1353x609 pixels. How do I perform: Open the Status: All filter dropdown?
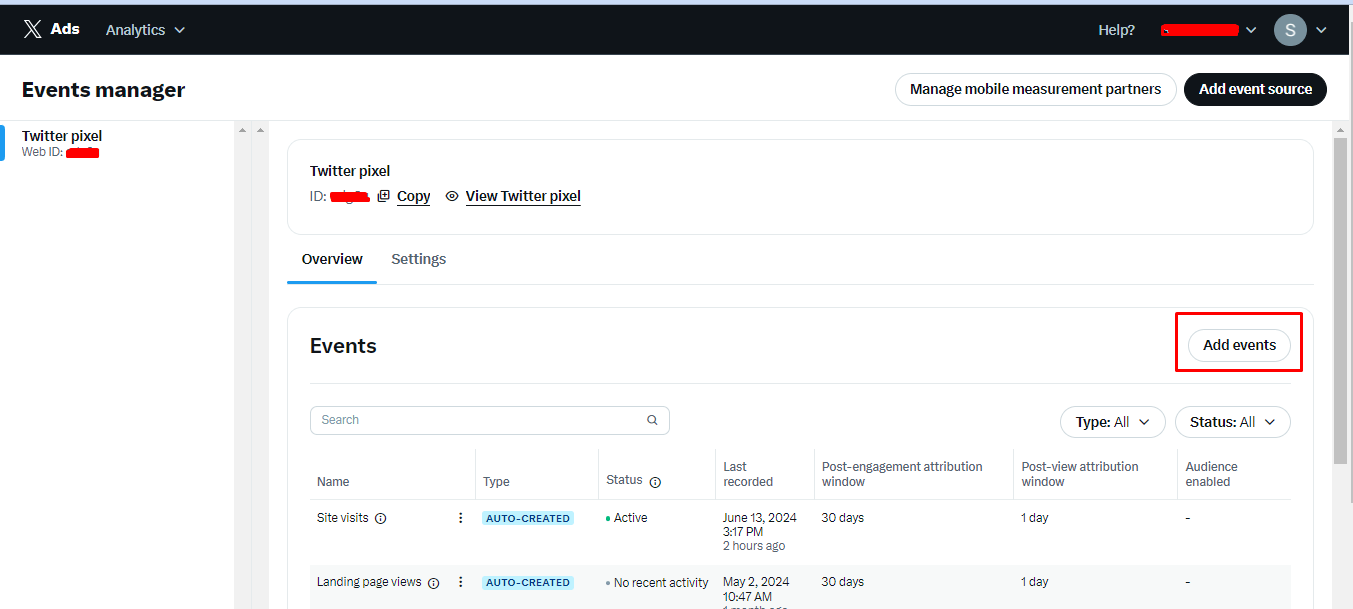tap(1232, 422)
